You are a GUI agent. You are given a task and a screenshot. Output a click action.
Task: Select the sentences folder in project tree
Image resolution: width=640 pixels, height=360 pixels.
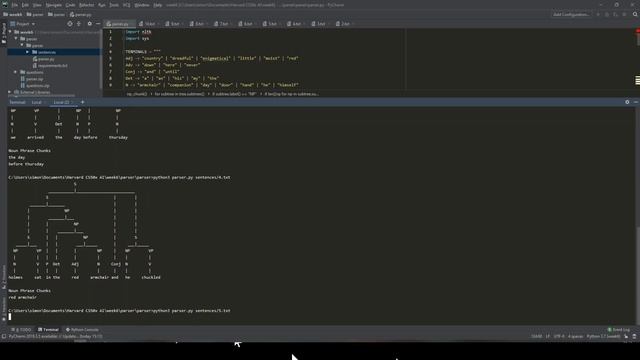(53, 52)
